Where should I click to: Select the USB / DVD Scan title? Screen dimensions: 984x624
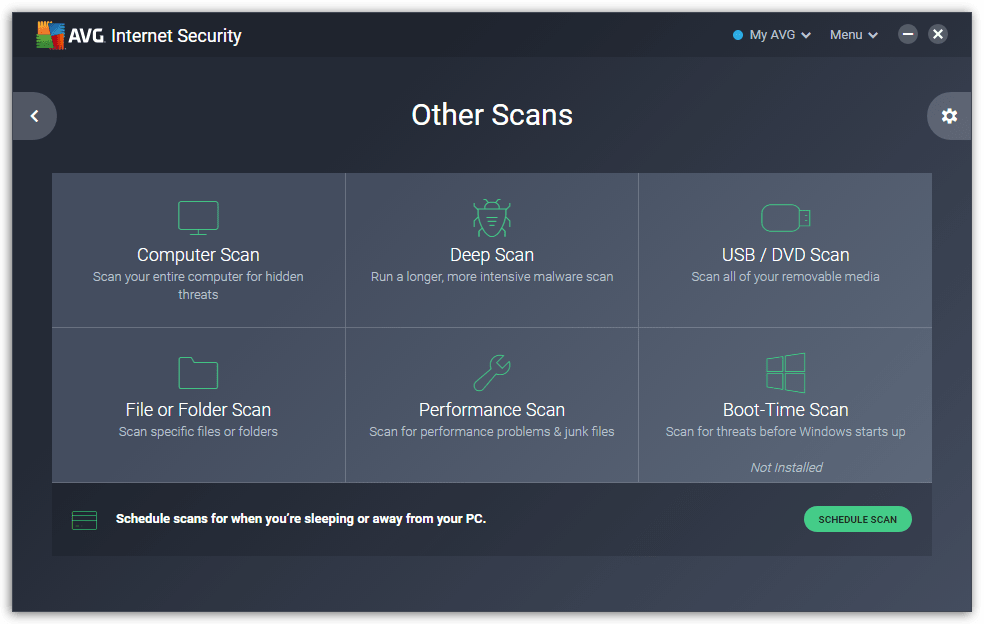(x=785, y=255)
